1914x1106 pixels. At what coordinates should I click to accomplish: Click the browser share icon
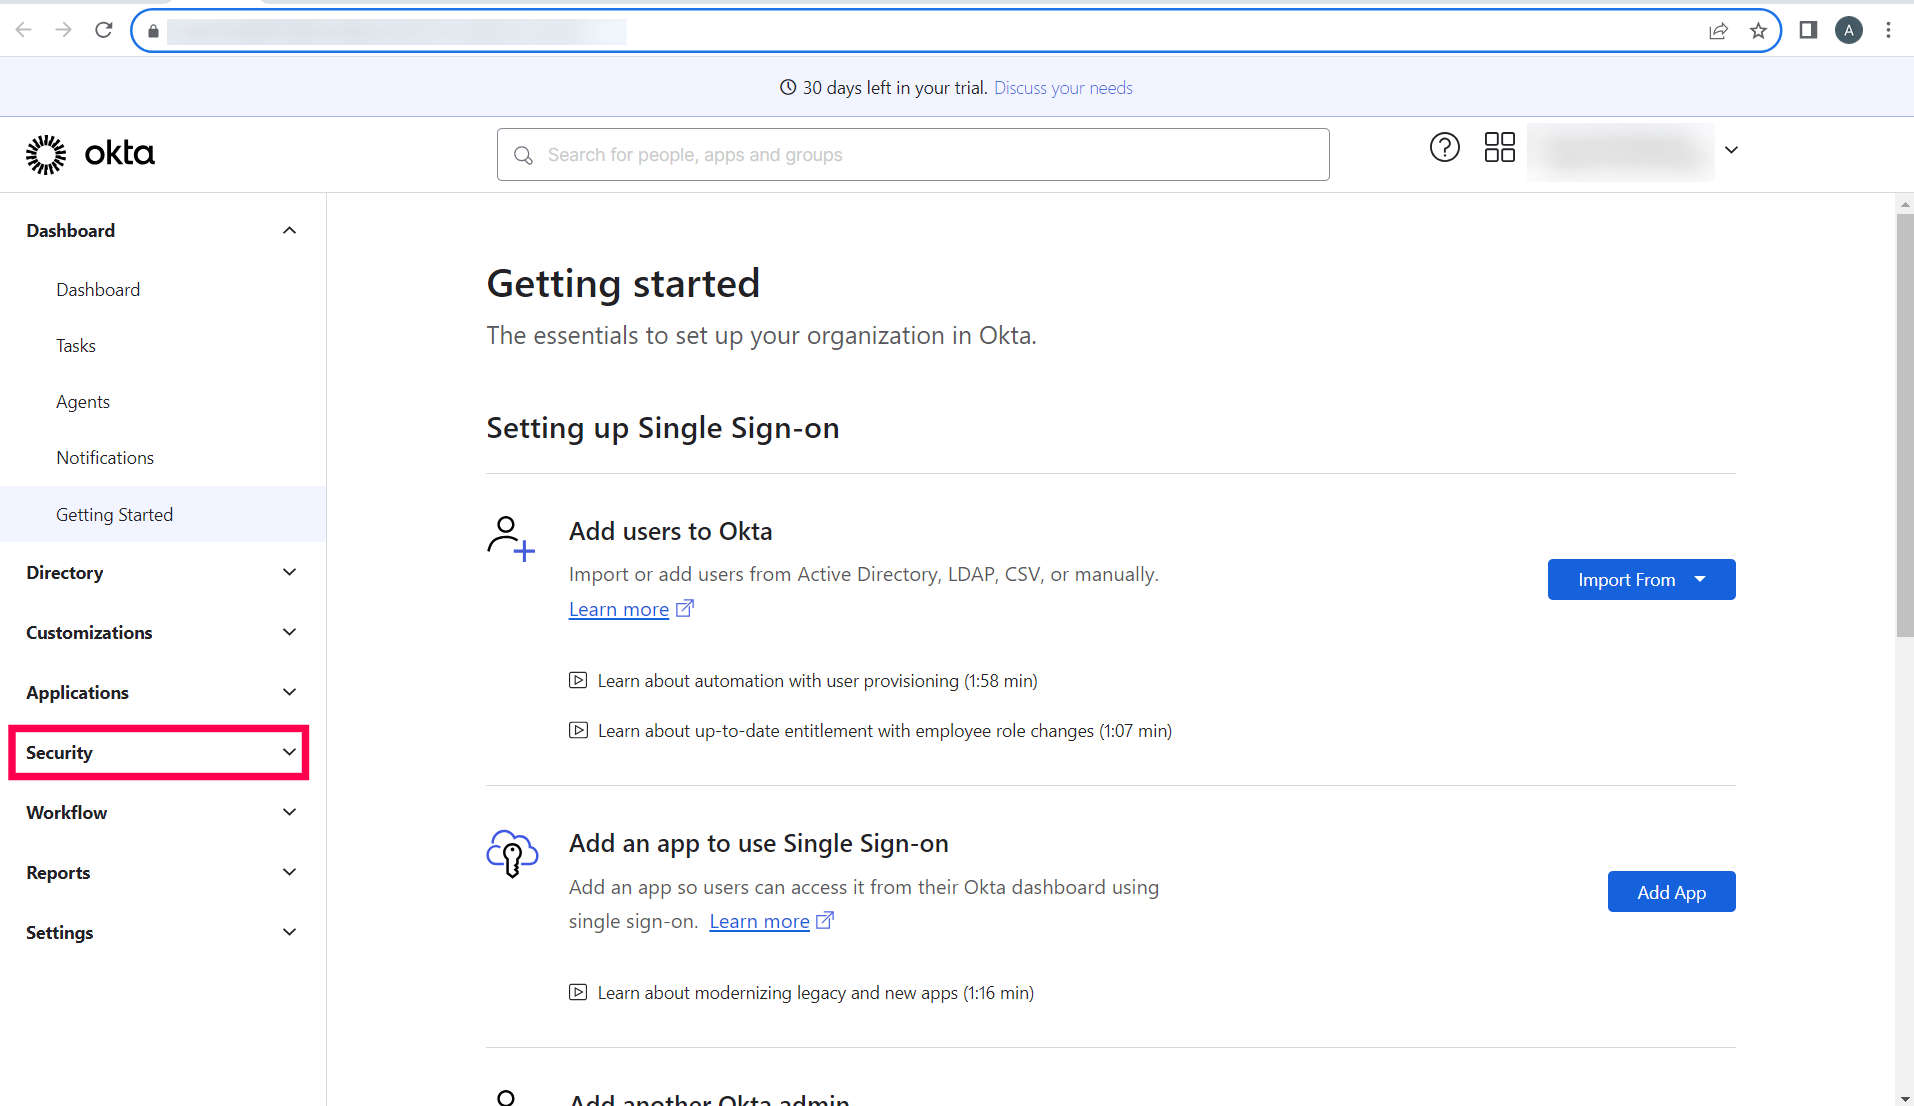pos(1718,30)
